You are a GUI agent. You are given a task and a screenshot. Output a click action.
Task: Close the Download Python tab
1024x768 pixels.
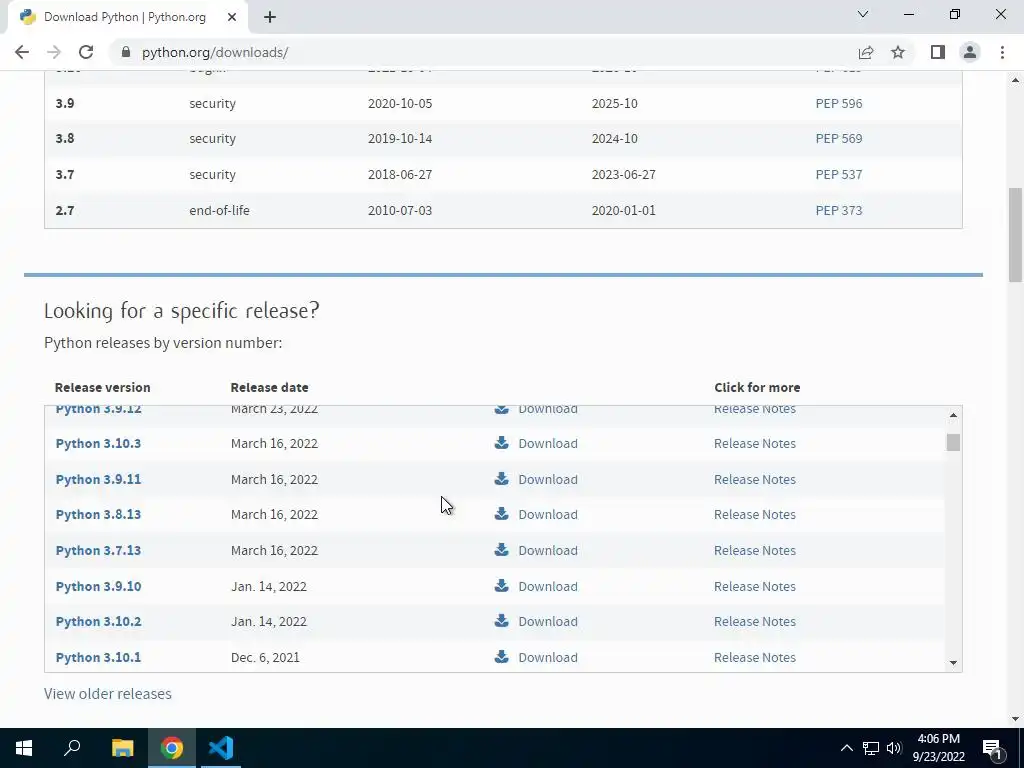click(232, 18)
